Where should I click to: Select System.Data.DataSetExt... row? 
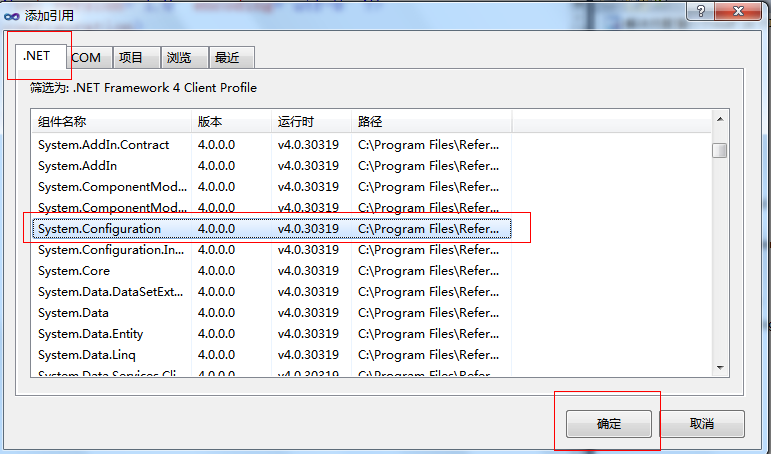(272, 292)
